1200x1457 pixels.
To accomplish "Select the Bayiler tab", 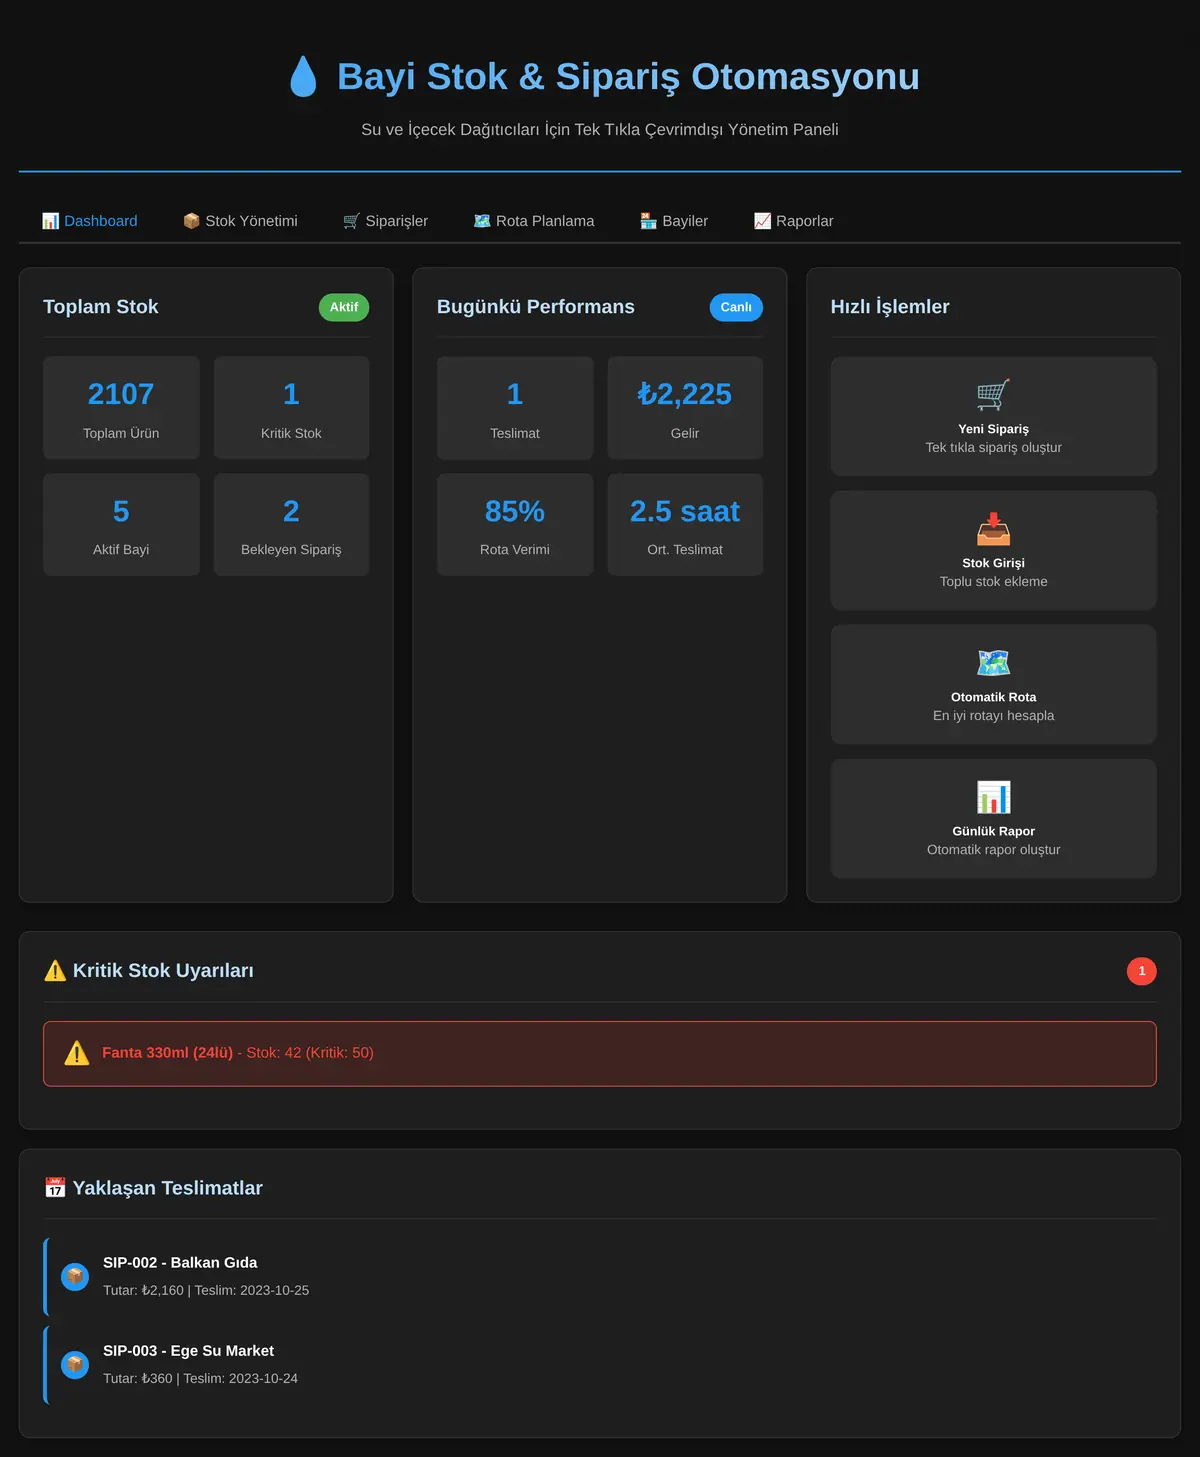I will (674, 221).
